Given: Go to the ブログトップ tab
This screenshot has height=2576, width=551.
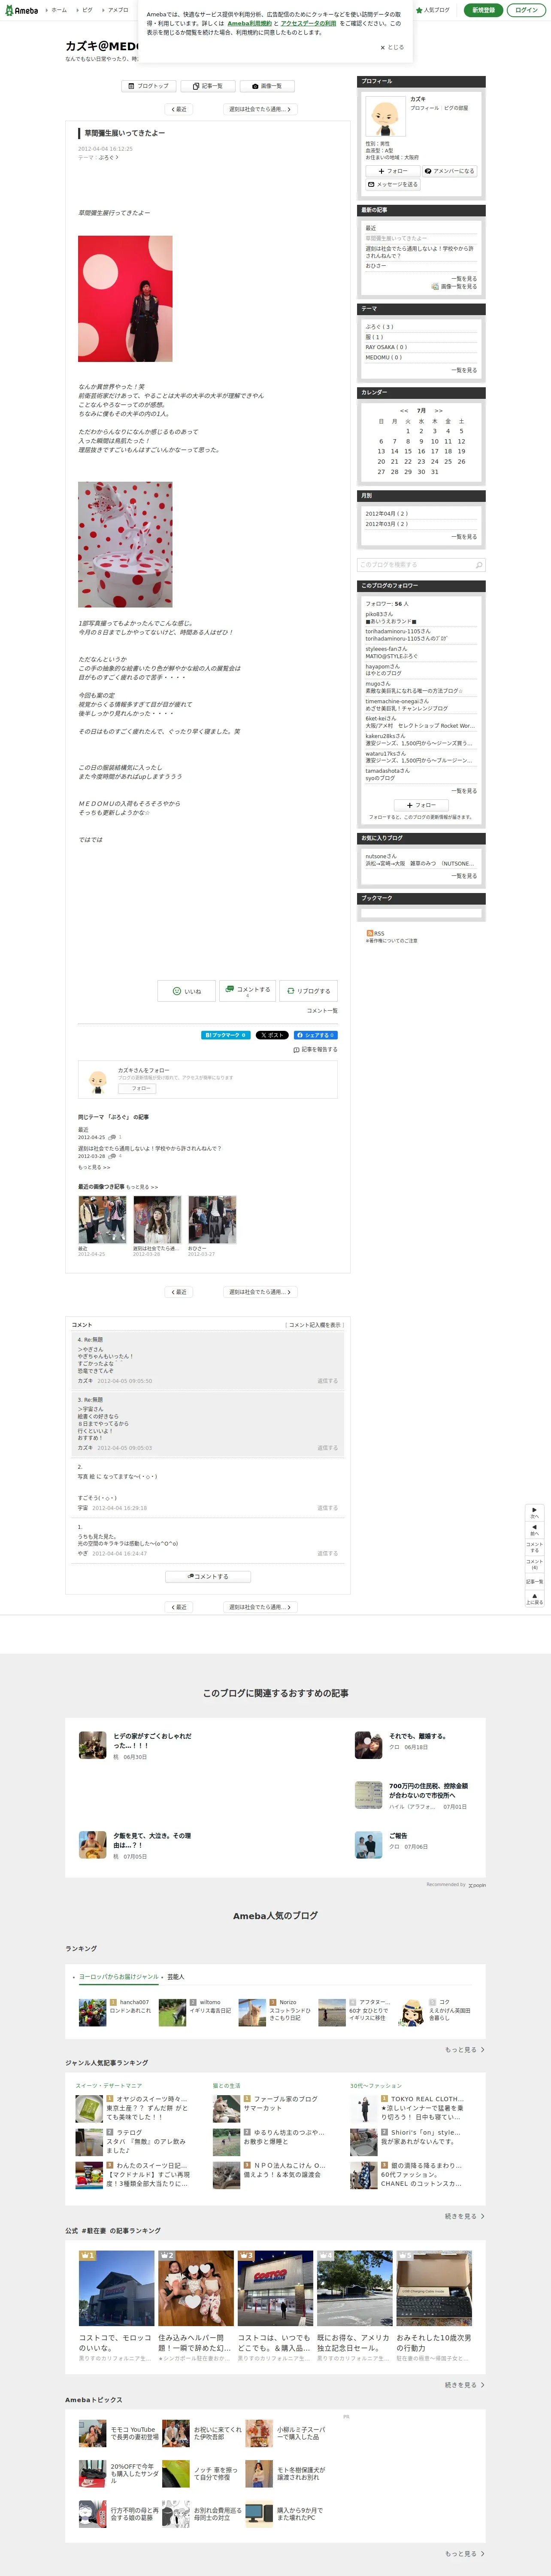Looking at the screenshot, I should [148, 86].
